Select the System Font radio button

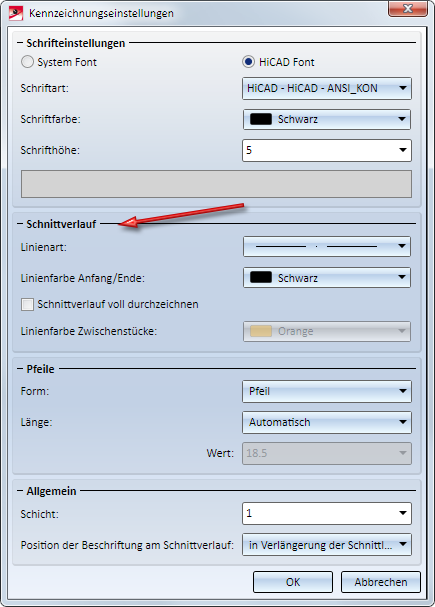pos(27,62)
